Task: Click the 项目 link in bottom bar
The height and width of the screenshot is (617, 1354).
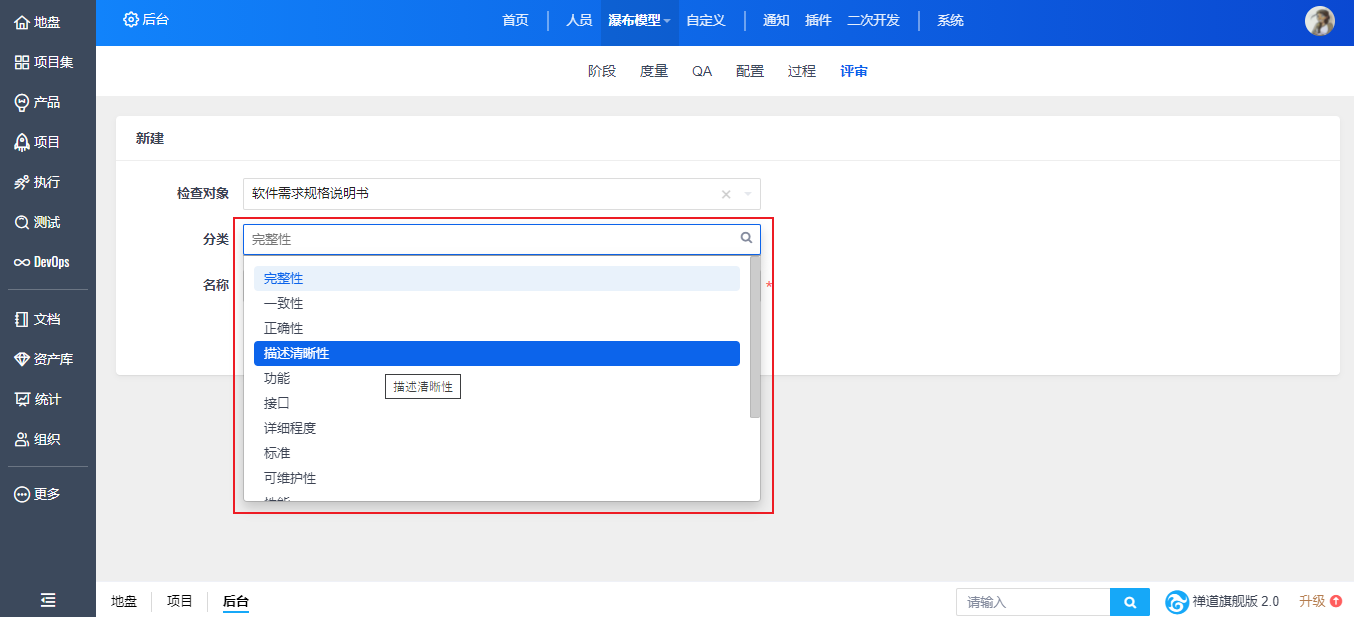Action: coord(180,601)
